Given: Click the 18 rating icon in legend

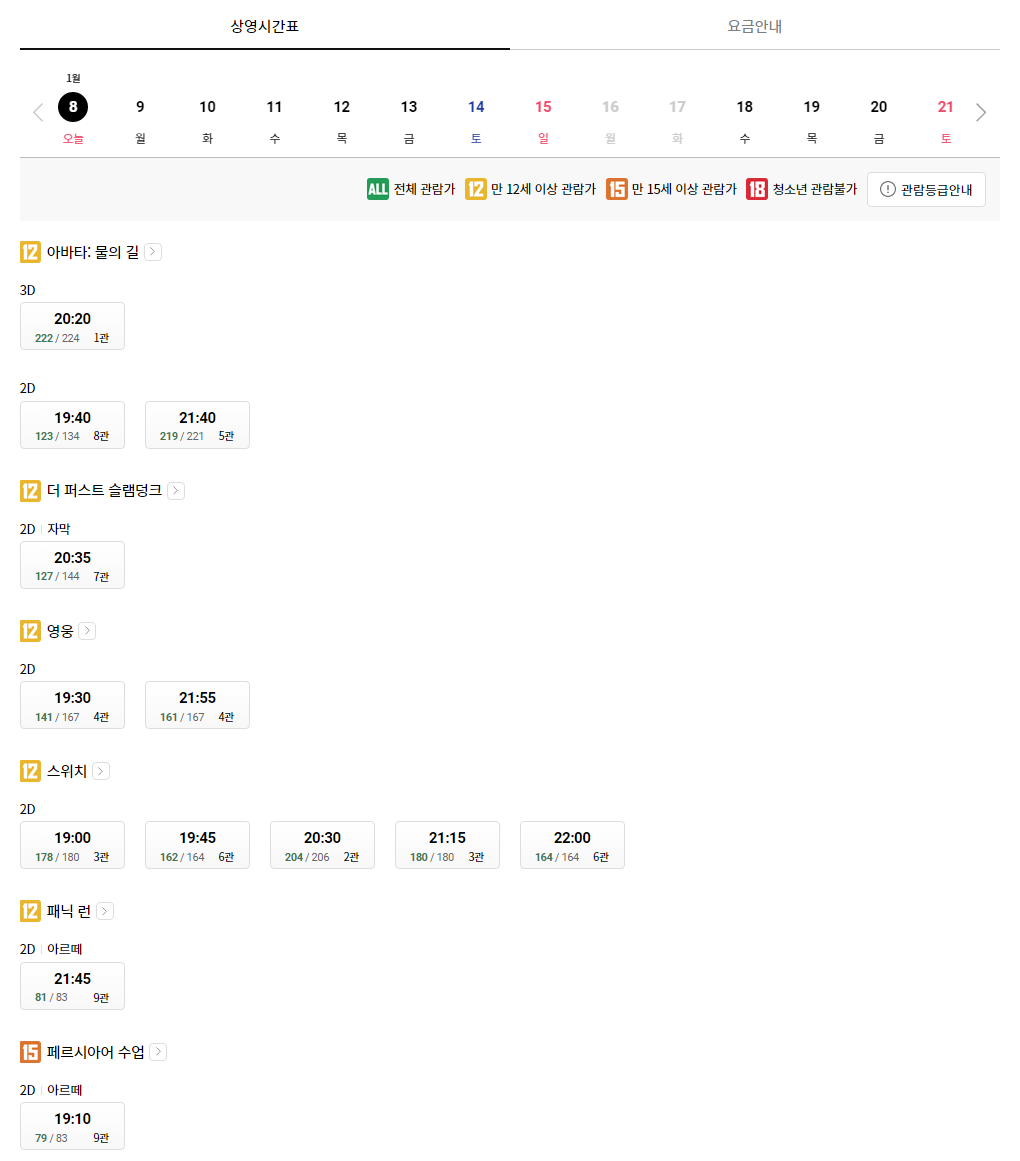Looking at the screenshot, I should tap(756, 189).
